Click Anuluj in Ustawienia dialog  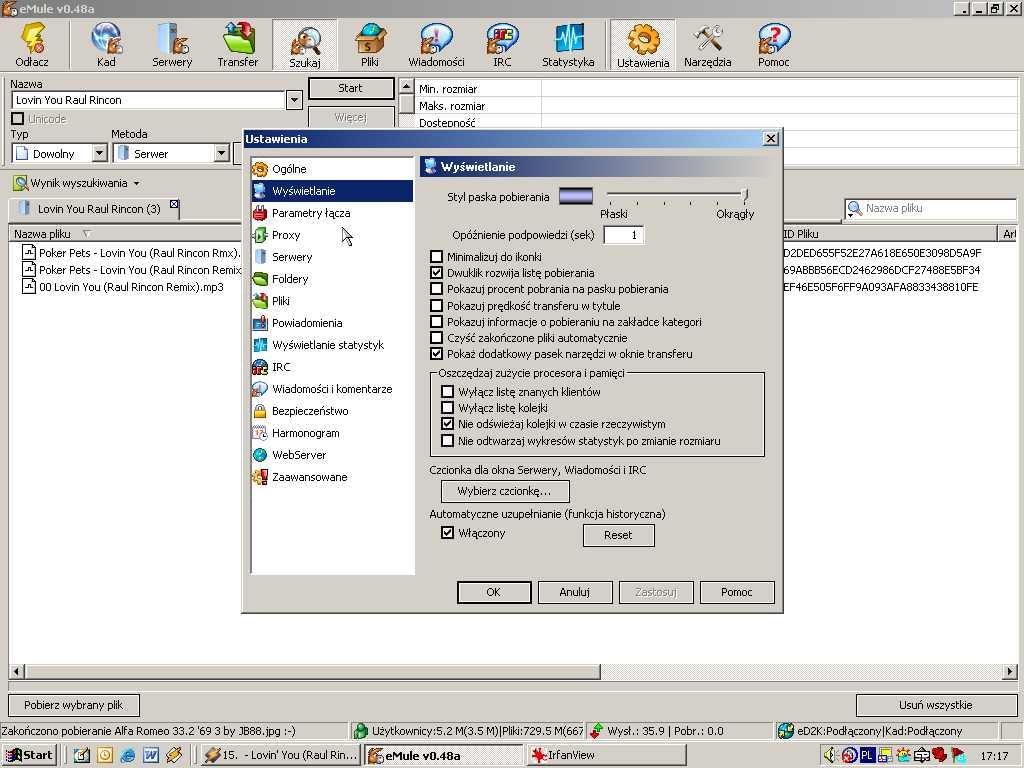(575, 592)
